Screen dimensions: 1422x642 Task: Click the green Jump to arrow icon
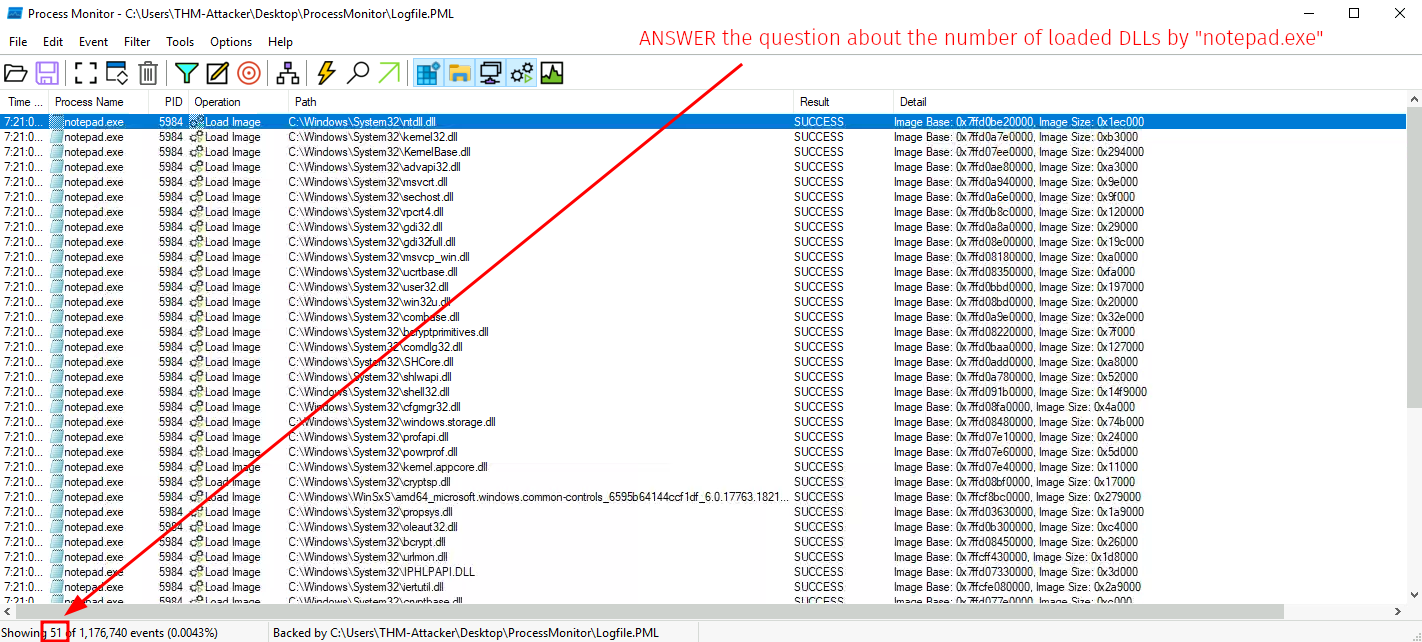[x=388, y=73]
